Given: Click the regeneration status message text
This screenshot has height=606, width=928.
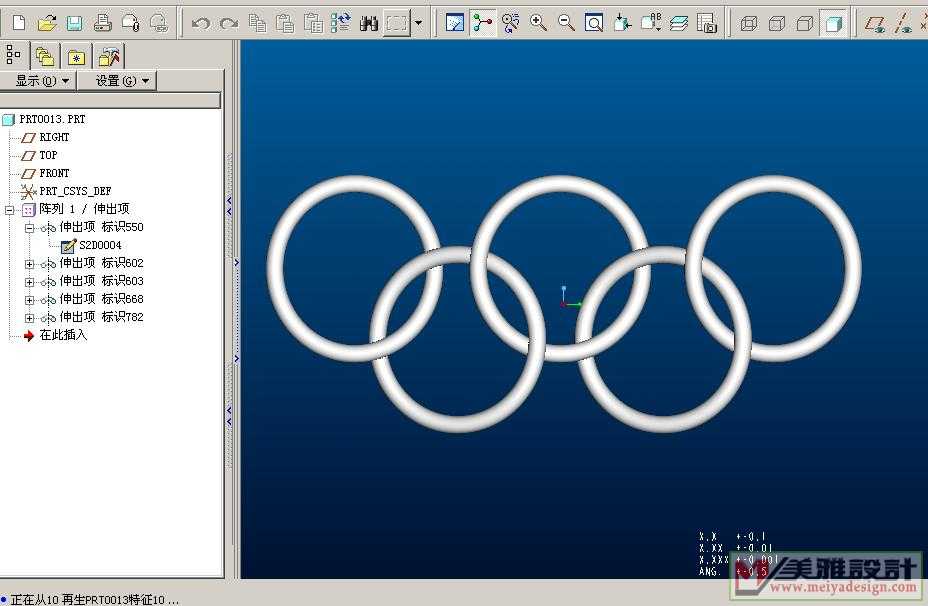Looking at the screenshot, I should 94,599.
